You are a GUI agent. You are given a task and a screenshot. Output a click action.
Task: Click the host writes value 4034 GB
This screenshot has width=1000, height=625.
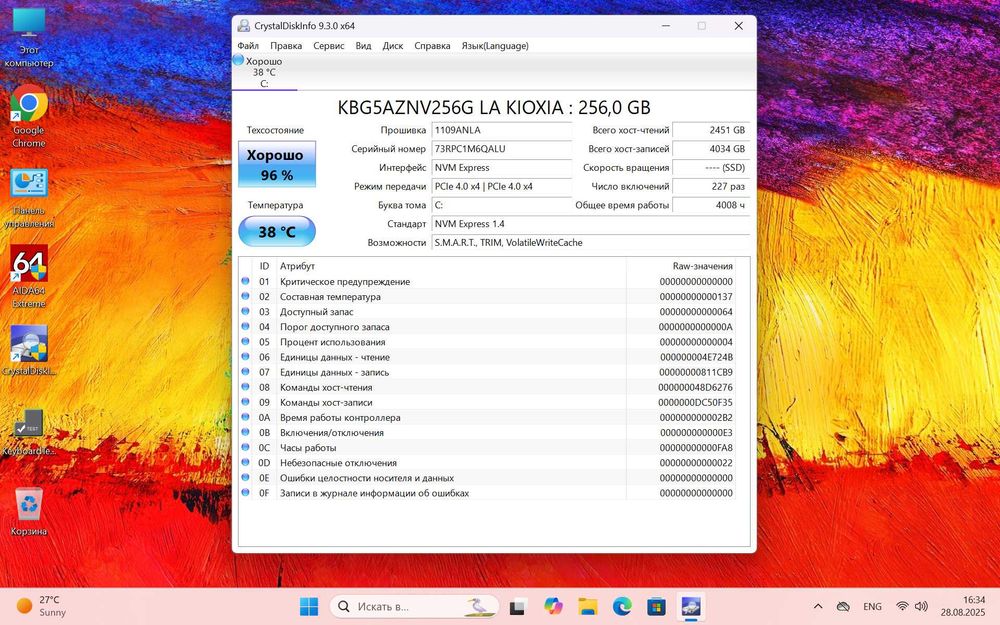point(711,149)
